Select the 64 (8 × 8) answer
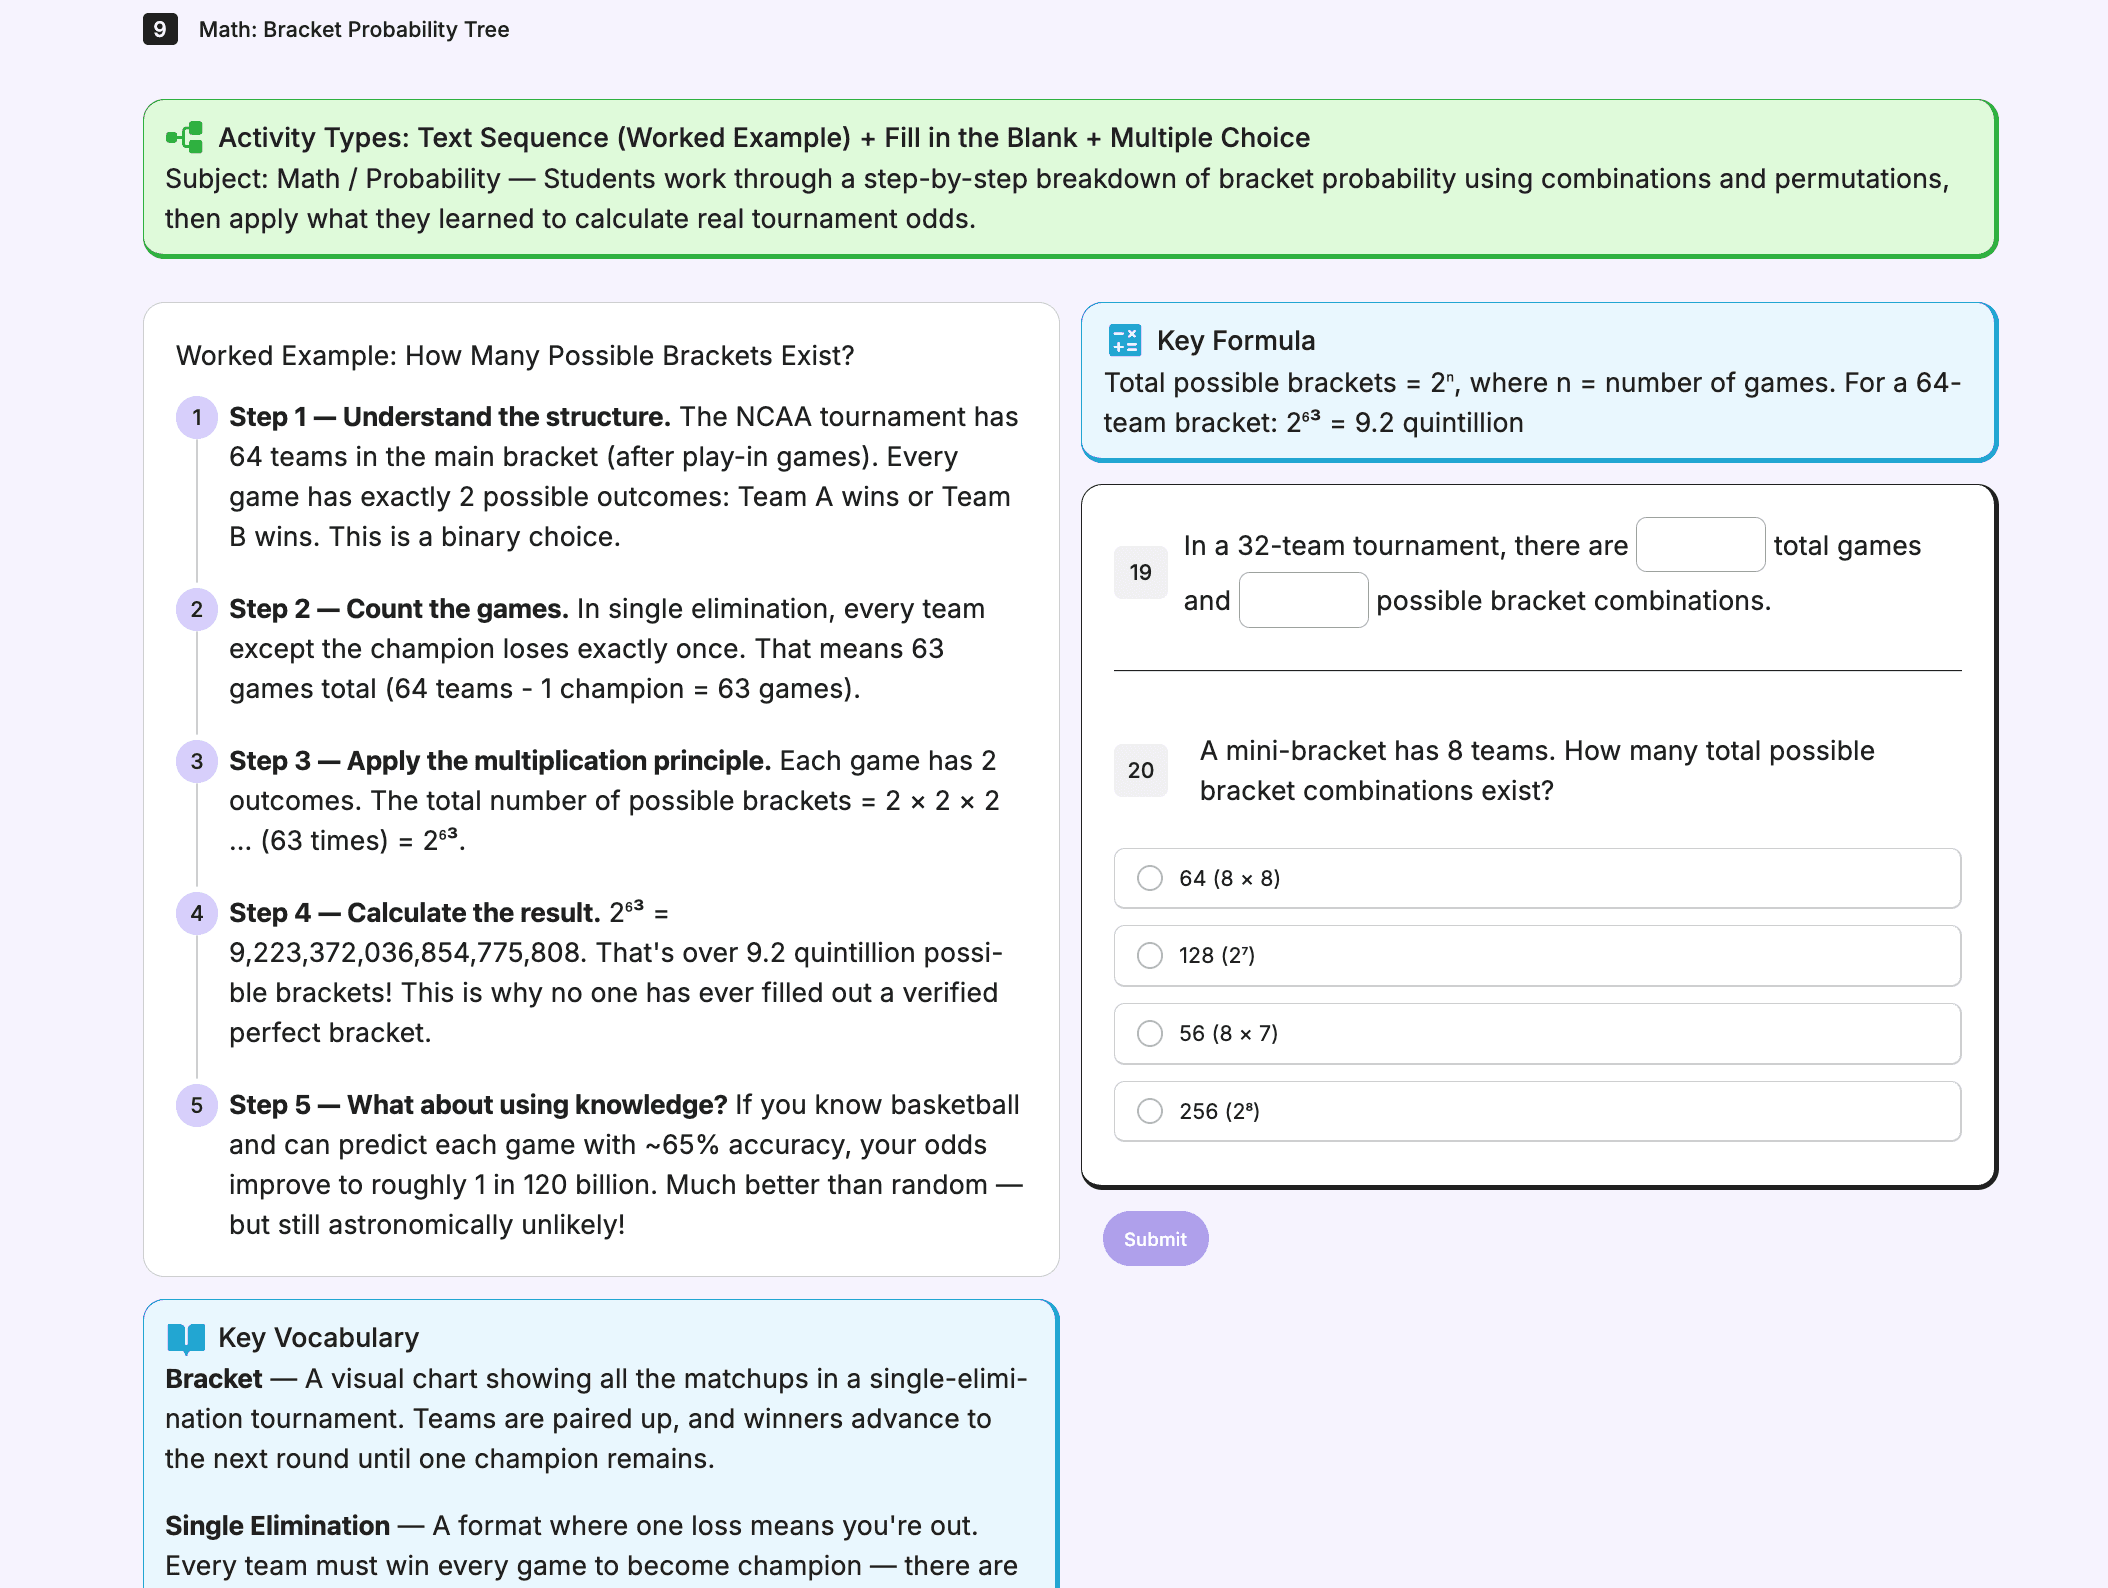This screenshot has height=1588, width=2108. [1150, 878]
